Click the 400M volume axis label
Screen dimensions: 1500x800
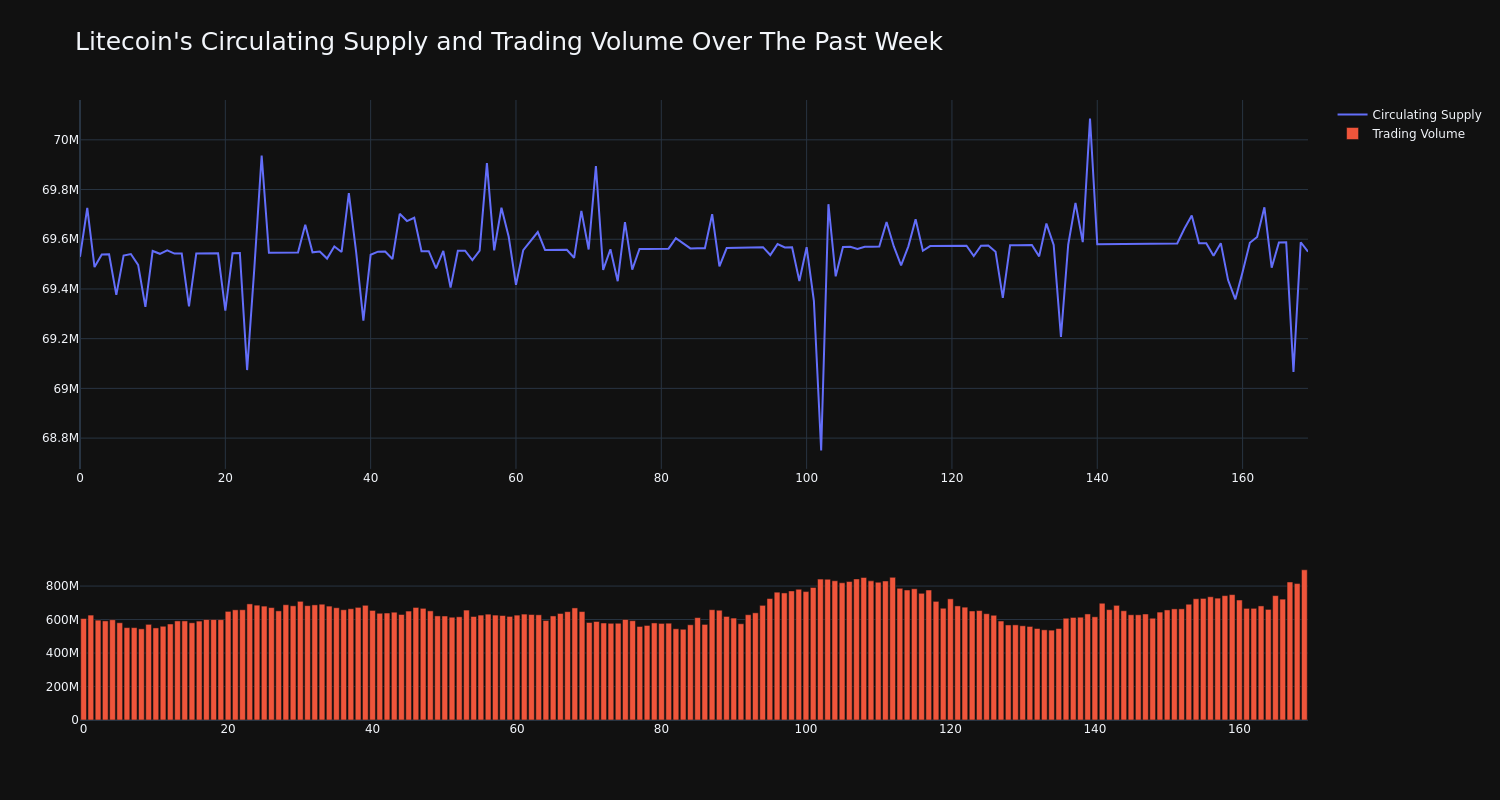click(x=62, y=653)
